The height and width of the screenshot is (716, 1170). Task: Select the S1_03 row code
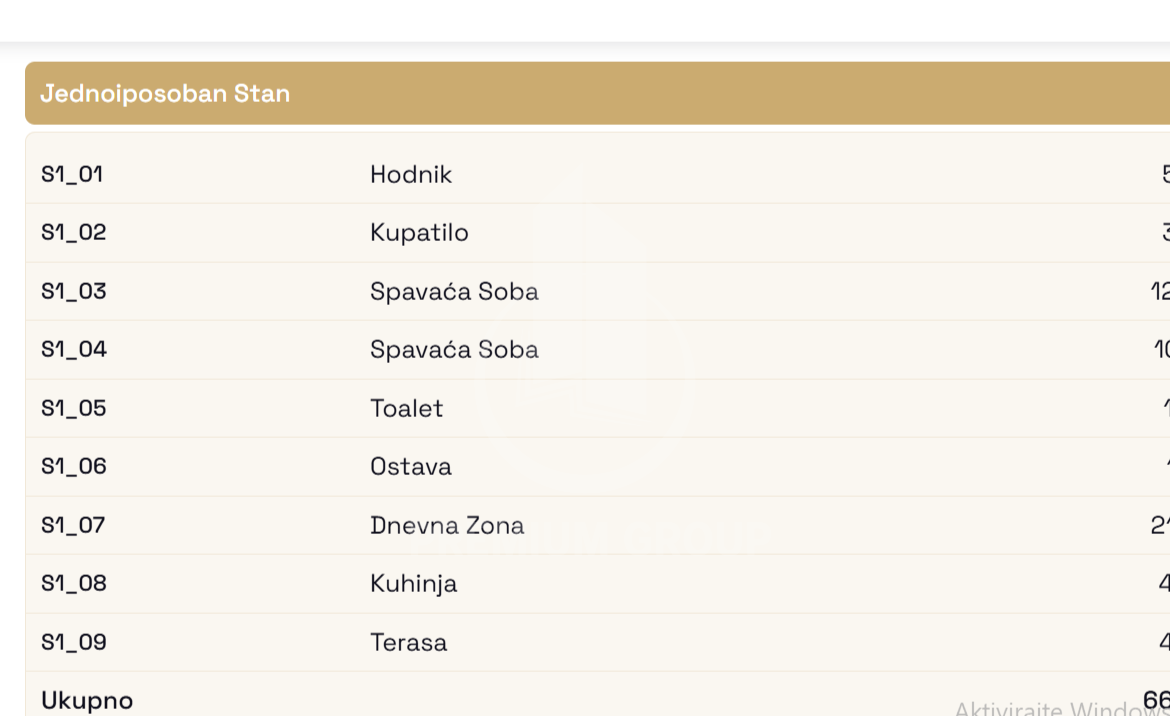(74, 291)
